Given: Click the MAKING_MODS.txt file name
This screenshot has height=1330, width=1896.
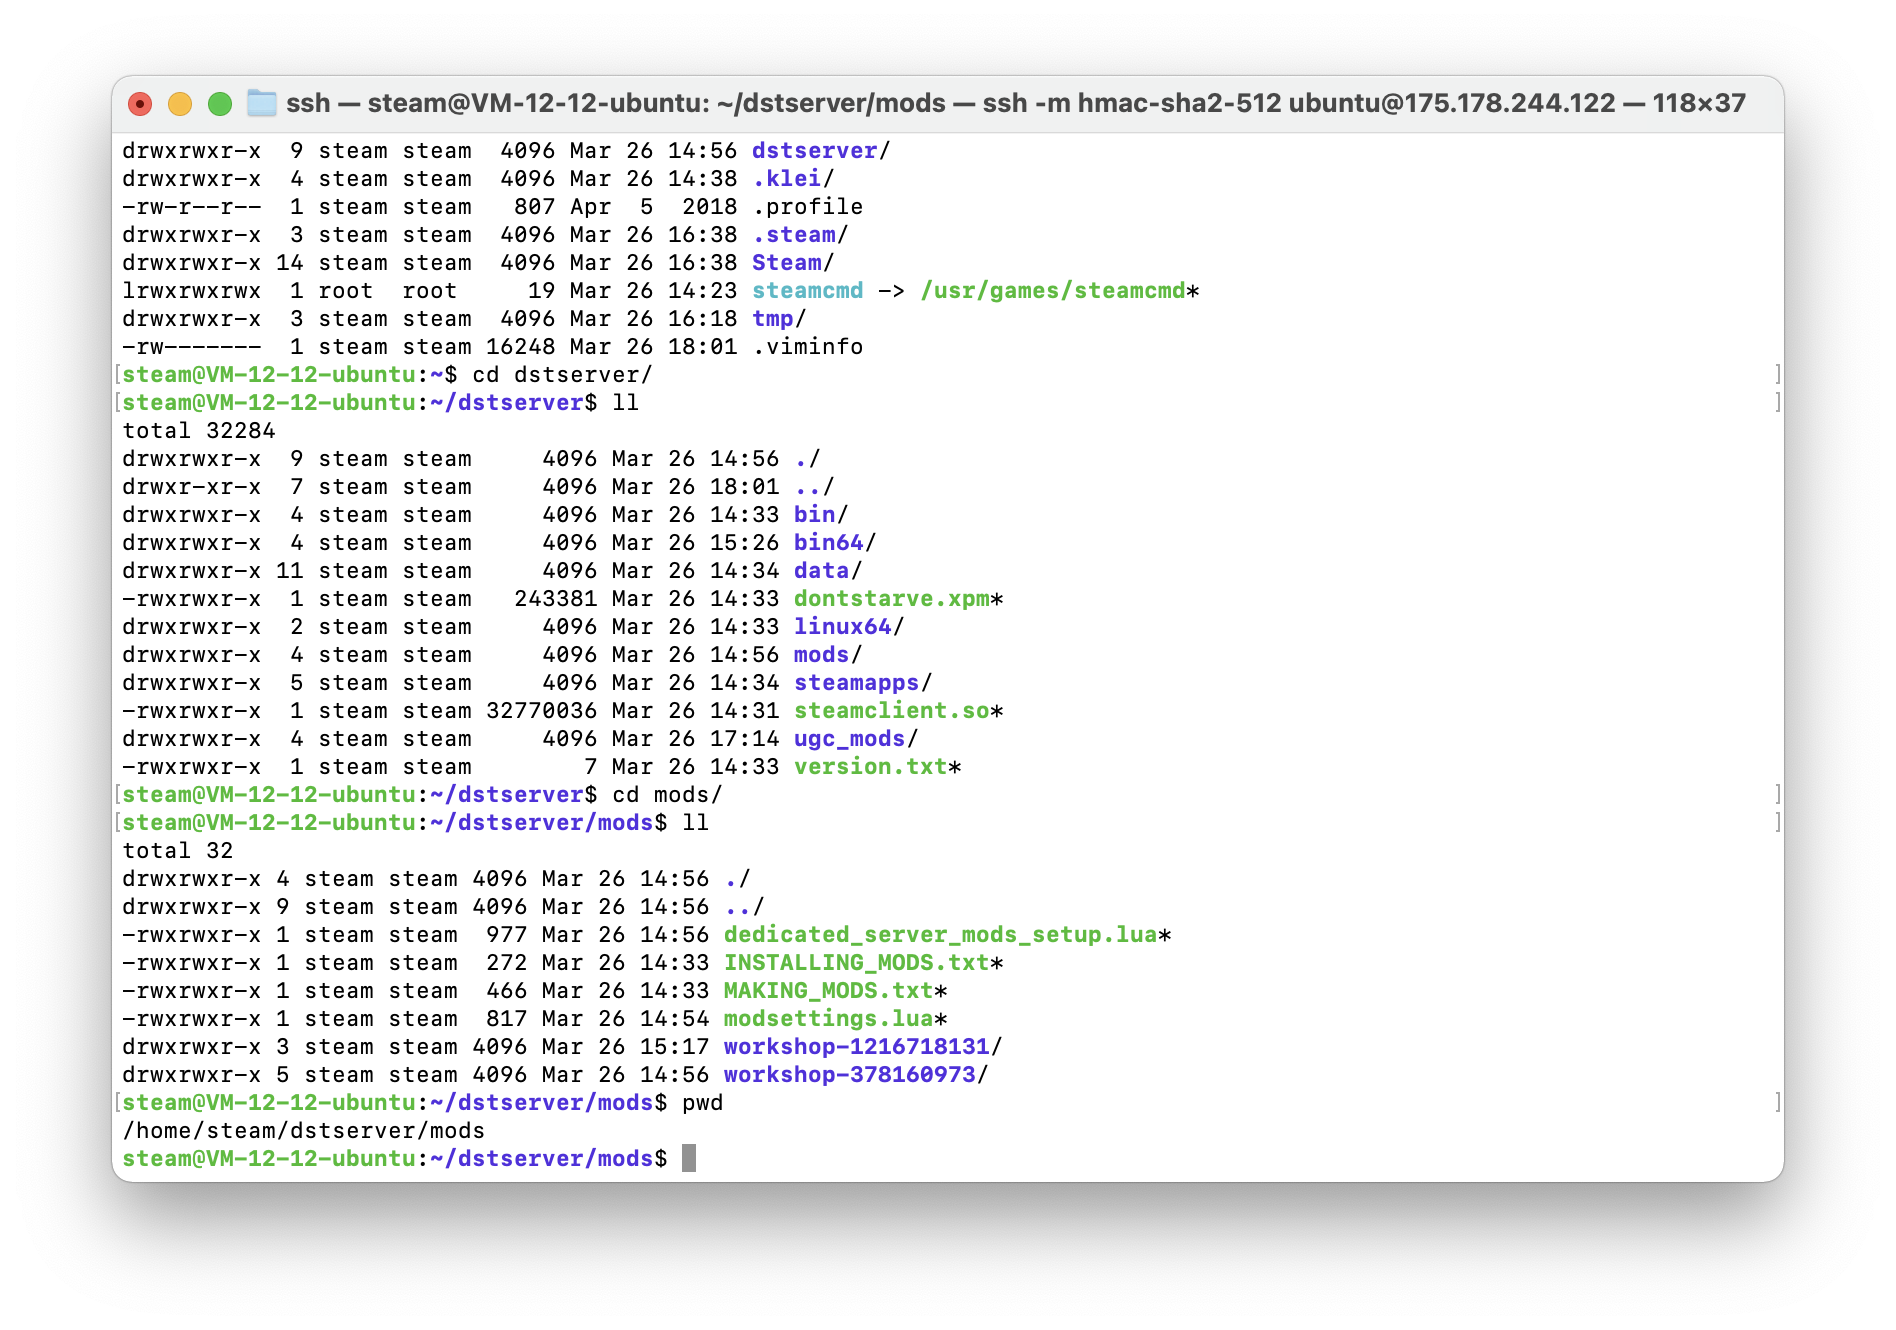Looking at the screenshot, I should point(828,991).
